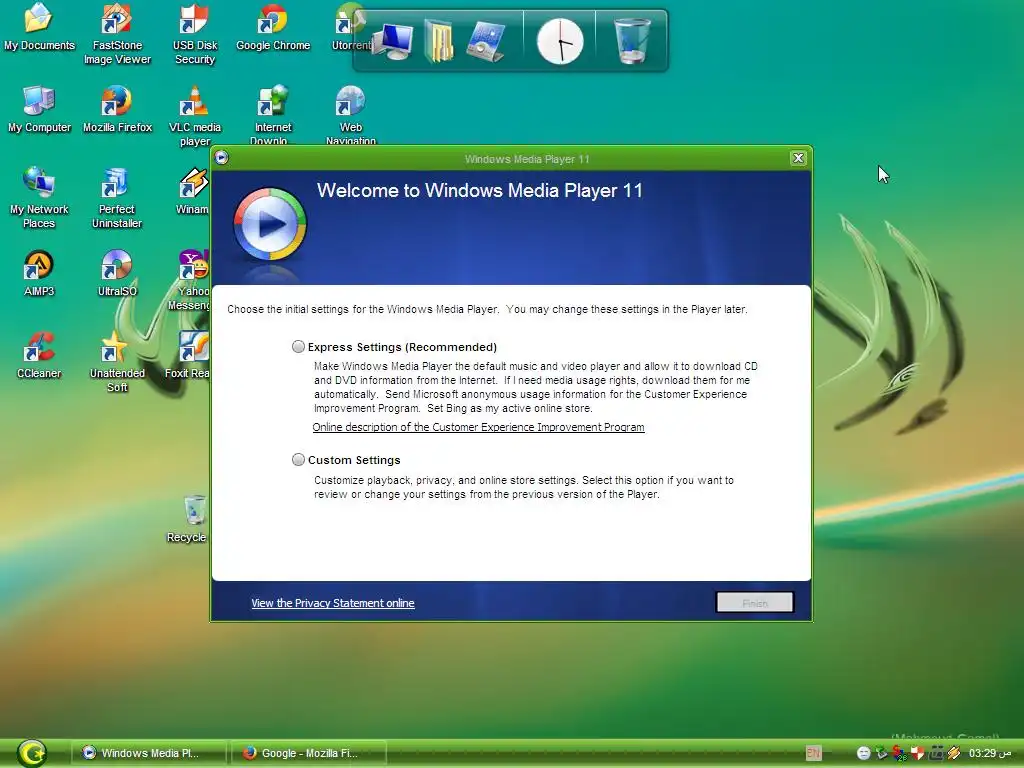1024x768 pixels.
Task: Click the Foxit Reader desktop shortcut
Action: (x=187, y=355)
